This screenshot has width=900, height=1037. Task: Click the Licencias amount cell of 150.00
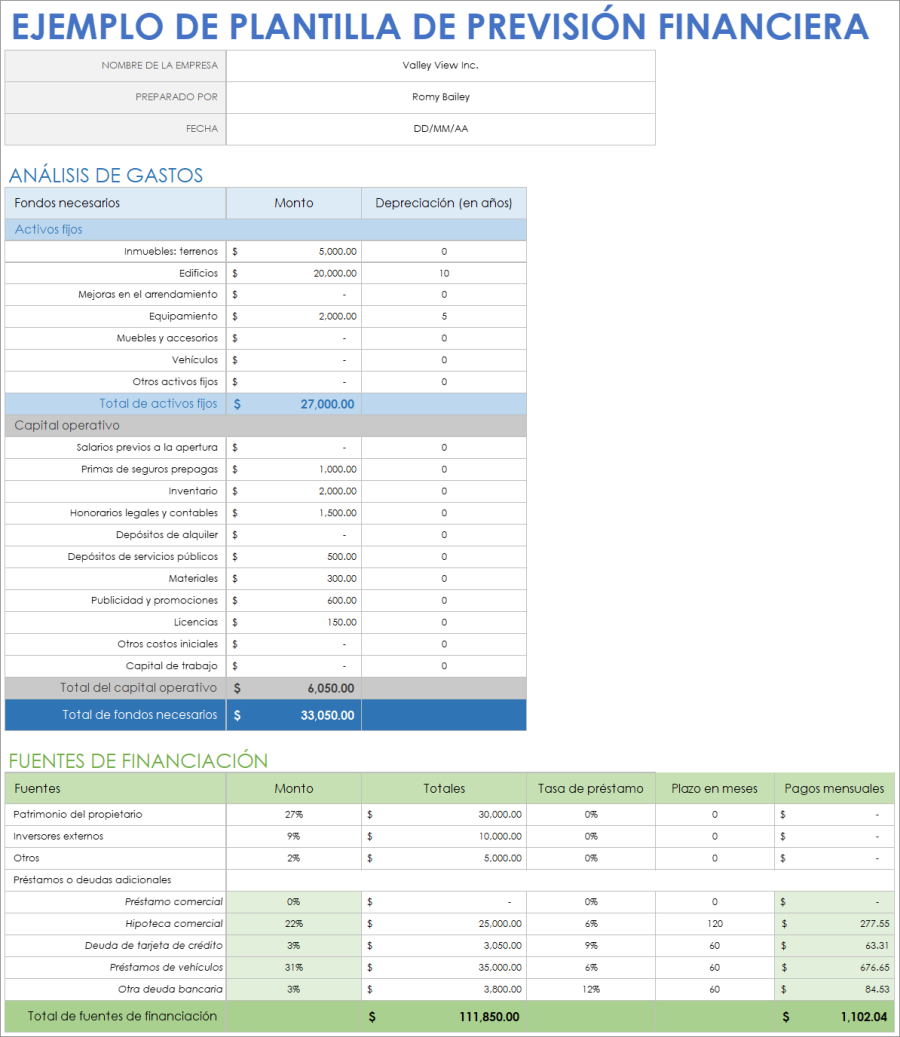(x=295, y=622)
